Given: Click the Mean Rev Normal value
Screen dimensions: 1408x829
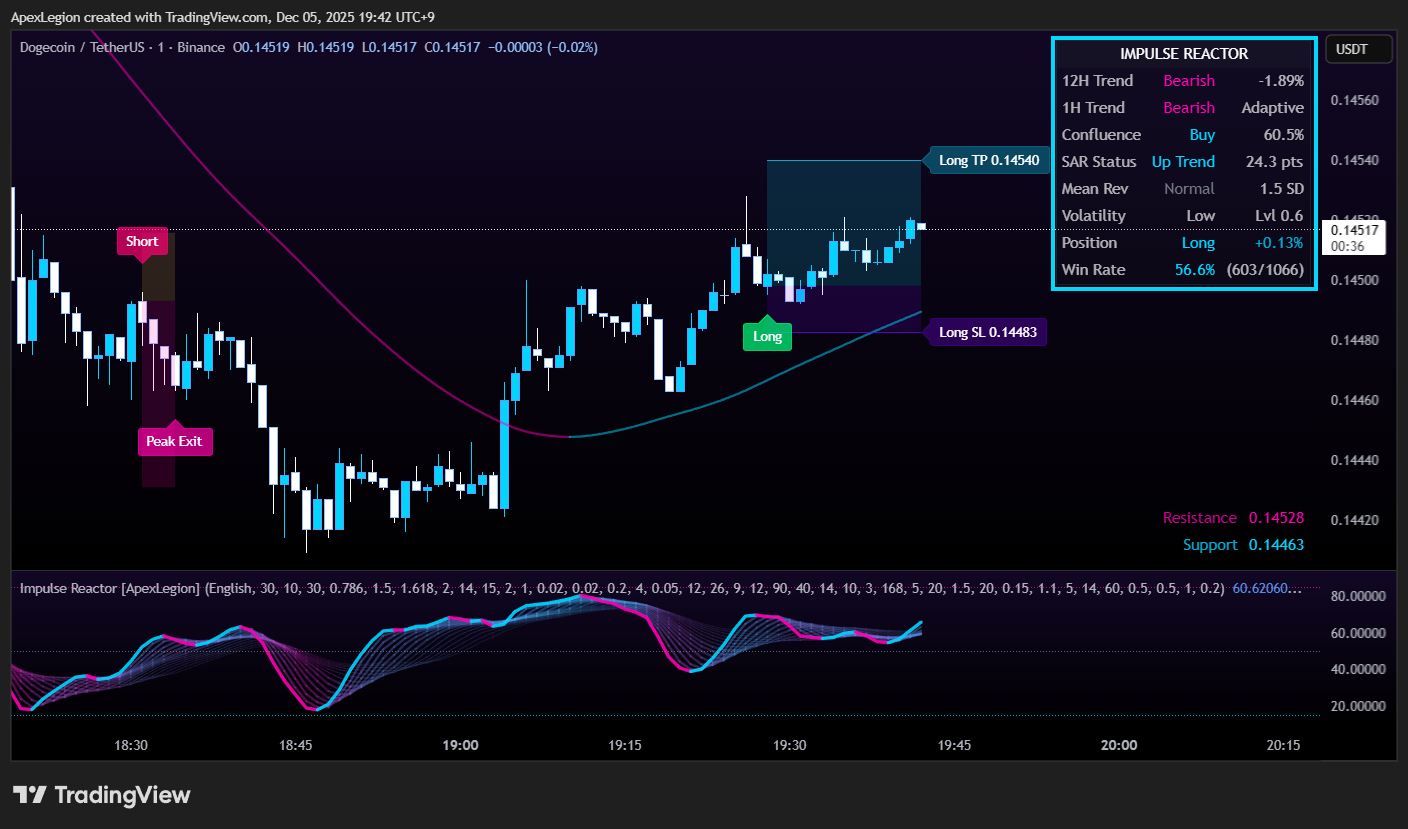Looking at the screenshot, I should [x=1189, y=189].
